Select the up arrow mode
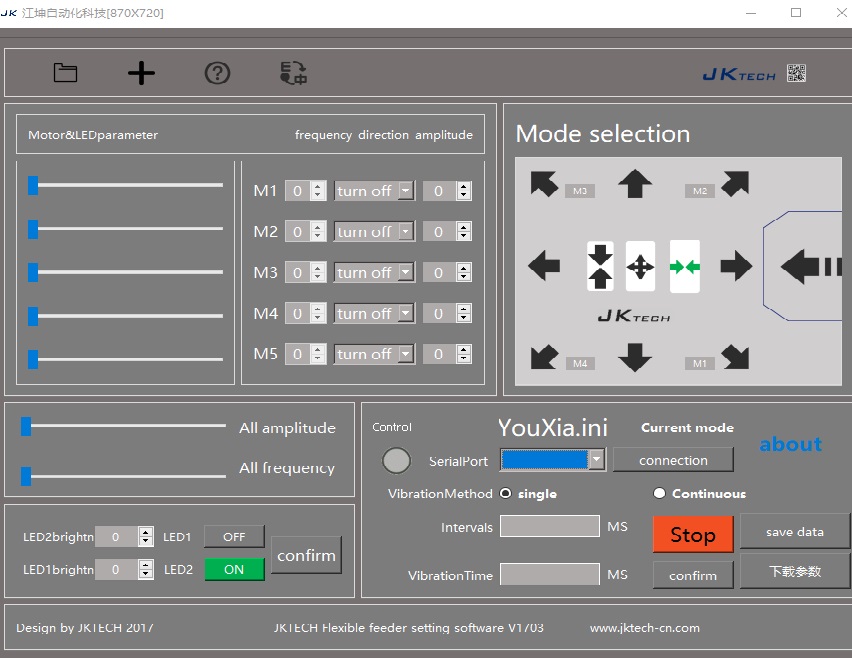The height and width of the screenshot is (658, 852). 635,184
